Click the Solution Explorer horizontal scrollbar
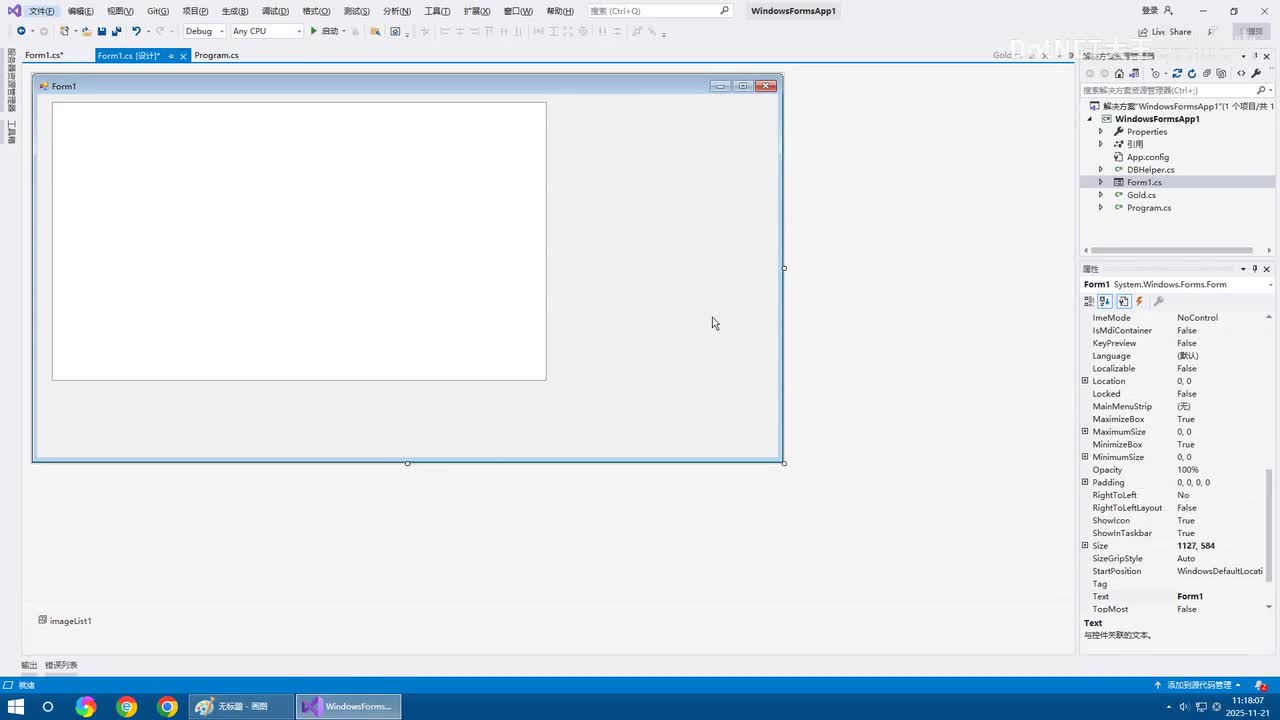The width and height of the screenshot is (1280, 720). (x=1172, y=250)
